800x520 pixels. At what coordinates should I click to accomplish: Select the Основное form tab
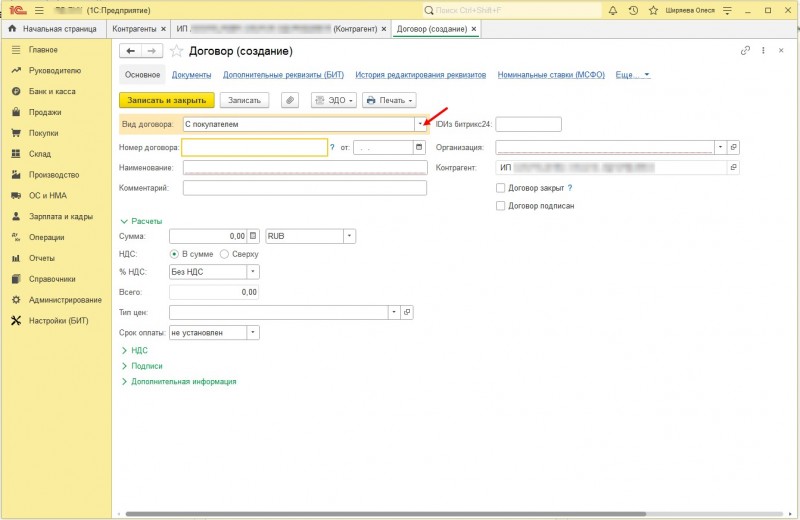click(142, 75)
